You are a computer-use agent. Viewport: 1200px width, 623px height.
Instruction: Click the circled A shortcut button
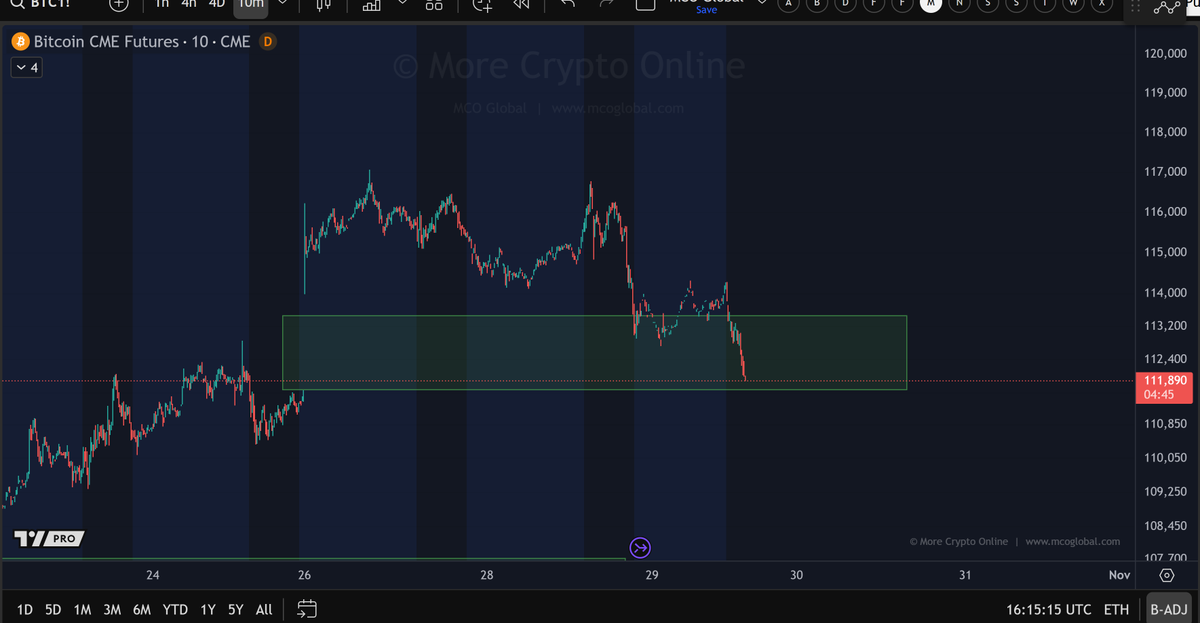click(788, 4)
